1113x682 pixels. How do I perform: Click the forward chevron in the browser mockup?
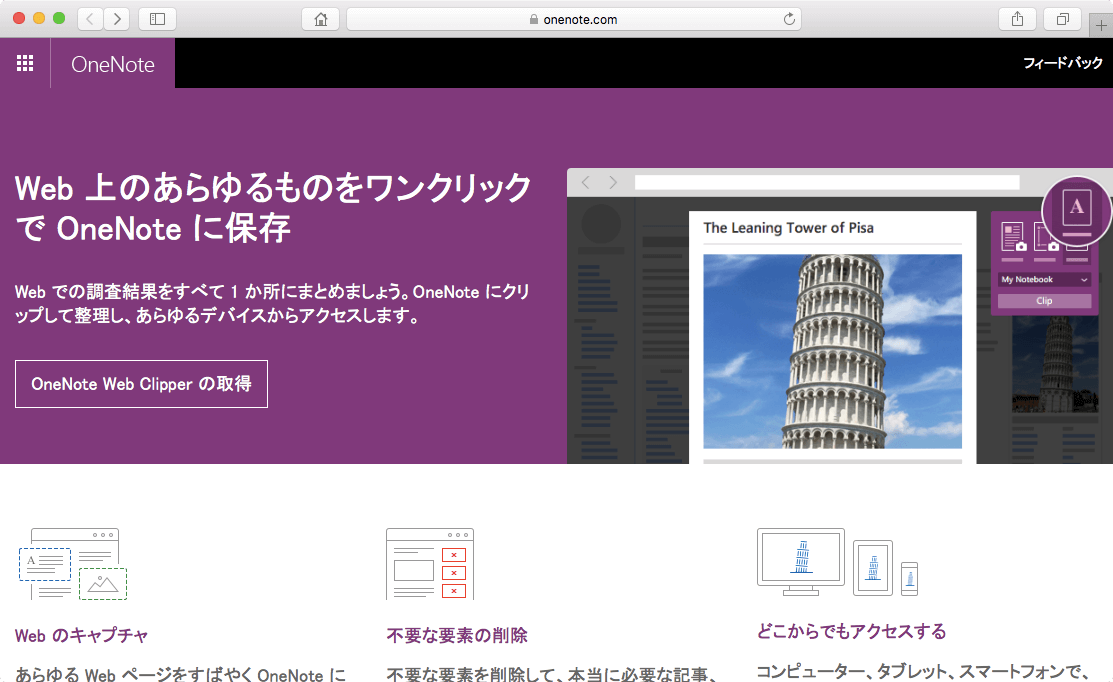(x=613, y=182)
